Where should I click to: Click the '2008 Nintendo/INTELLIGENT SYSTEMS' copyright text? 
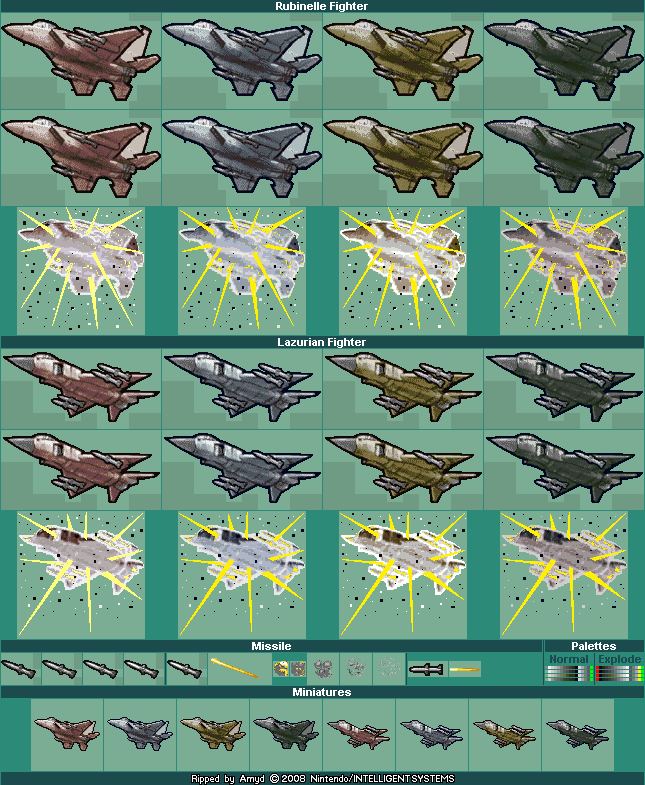(367, 779)
